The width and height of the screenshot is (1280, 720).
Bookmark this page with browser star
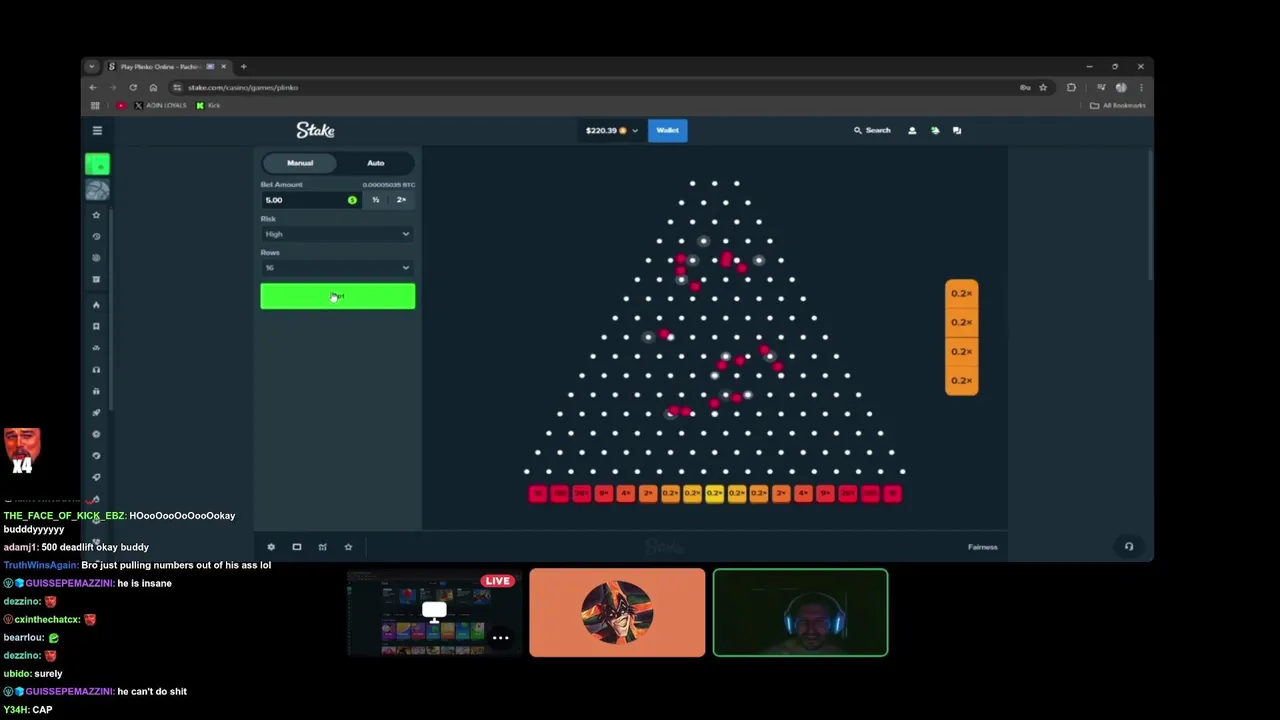(x=1043, y=87)
